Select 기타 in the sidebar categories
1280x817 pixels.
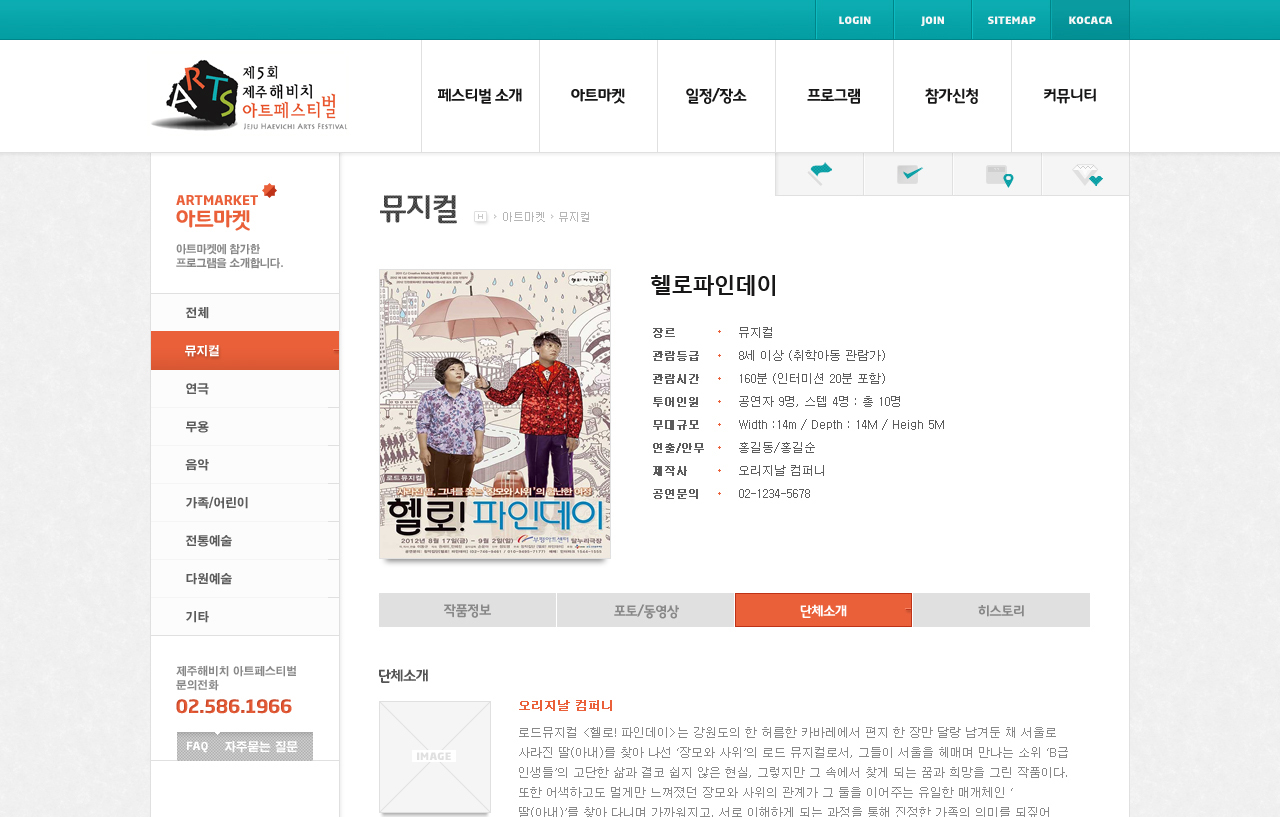click(x=245, y=616)
